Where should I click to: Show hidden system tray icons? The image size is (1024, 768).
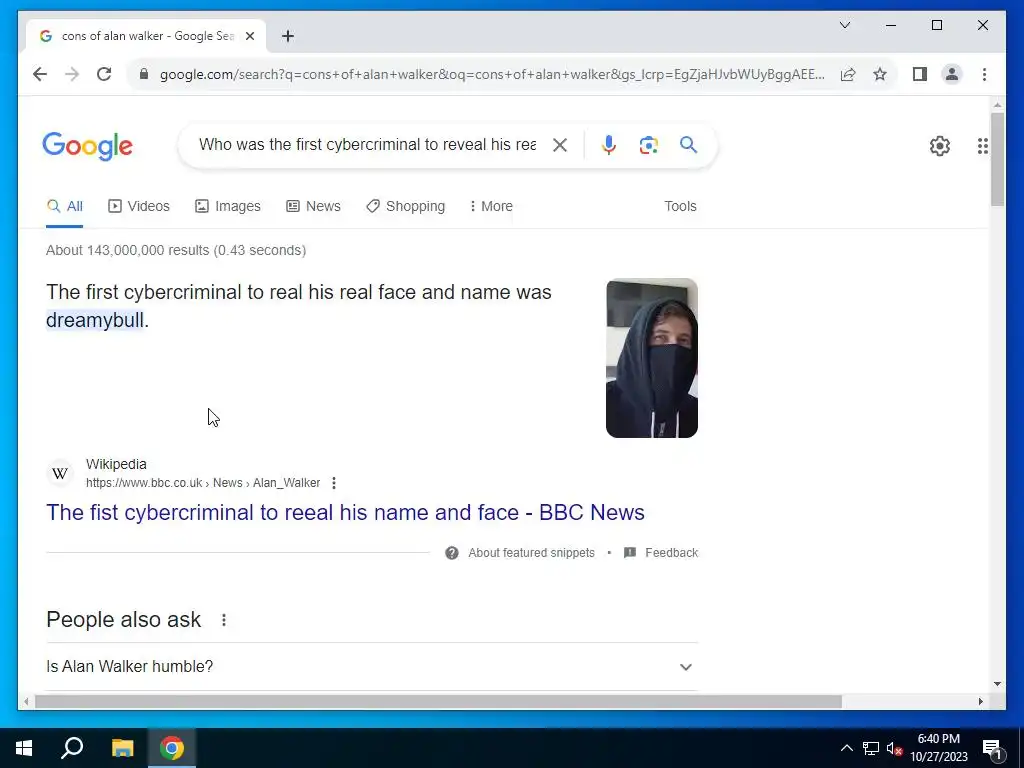[846, 748]
